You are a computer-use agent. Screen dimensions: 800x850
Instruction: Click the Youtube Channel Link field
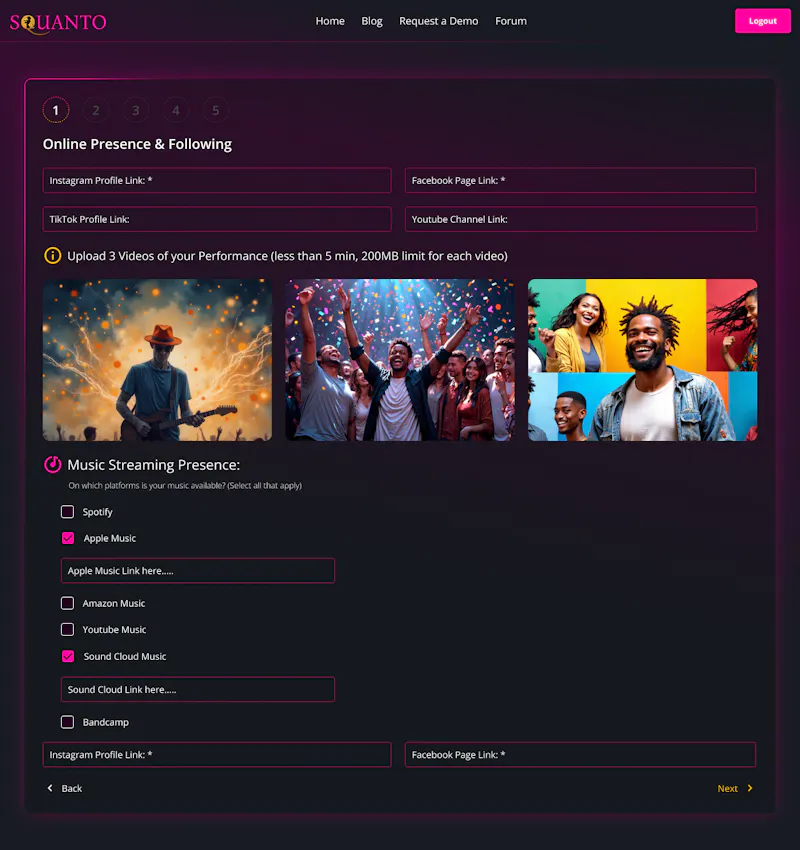(x=580, y=219)
